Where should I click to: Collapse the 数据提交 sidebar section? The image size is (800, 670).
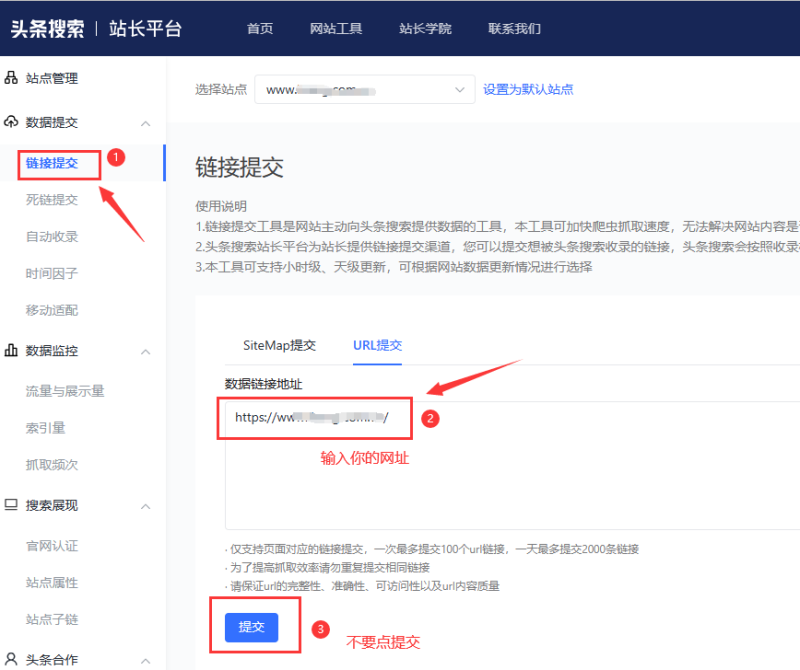147,122
